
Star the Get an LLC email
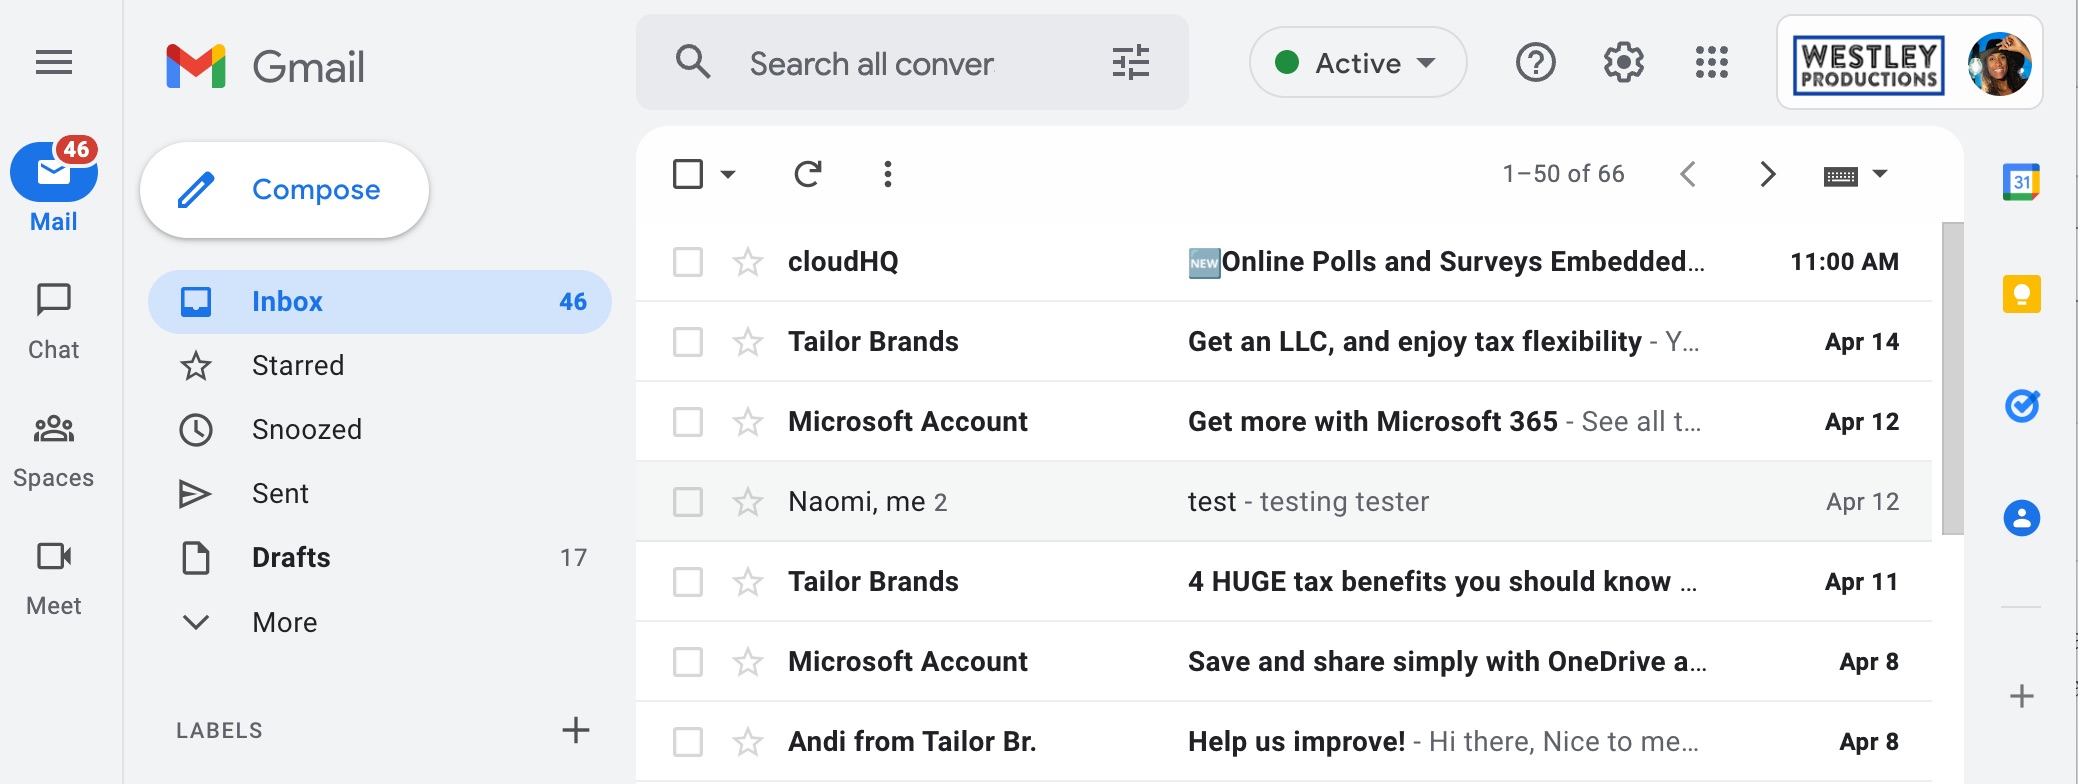point(747,342)
